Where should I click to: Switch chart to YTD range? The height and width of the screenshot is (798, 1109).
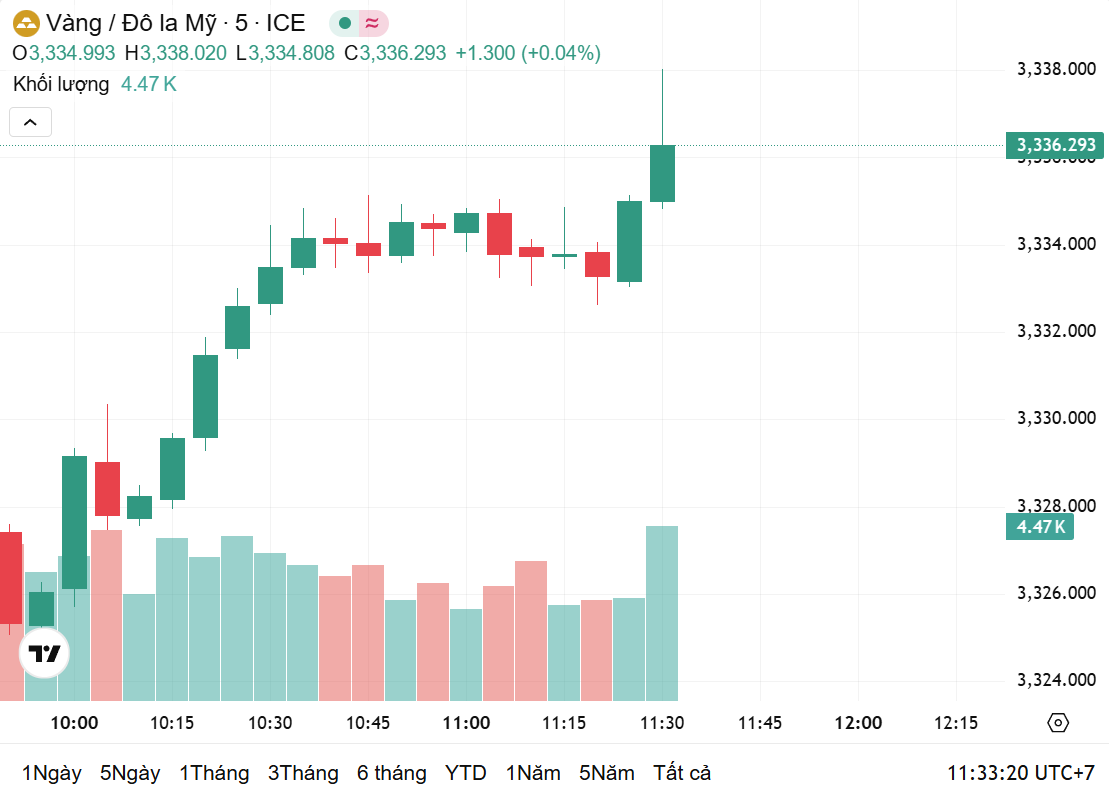[465, 773]
